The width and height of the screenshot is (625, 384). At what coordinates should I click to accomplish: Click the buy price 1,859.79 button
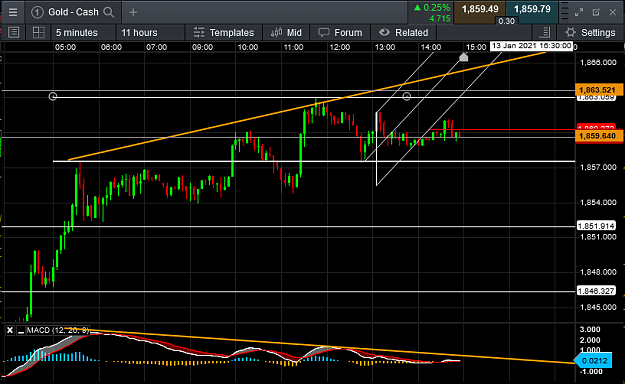(x=532, y=11)
